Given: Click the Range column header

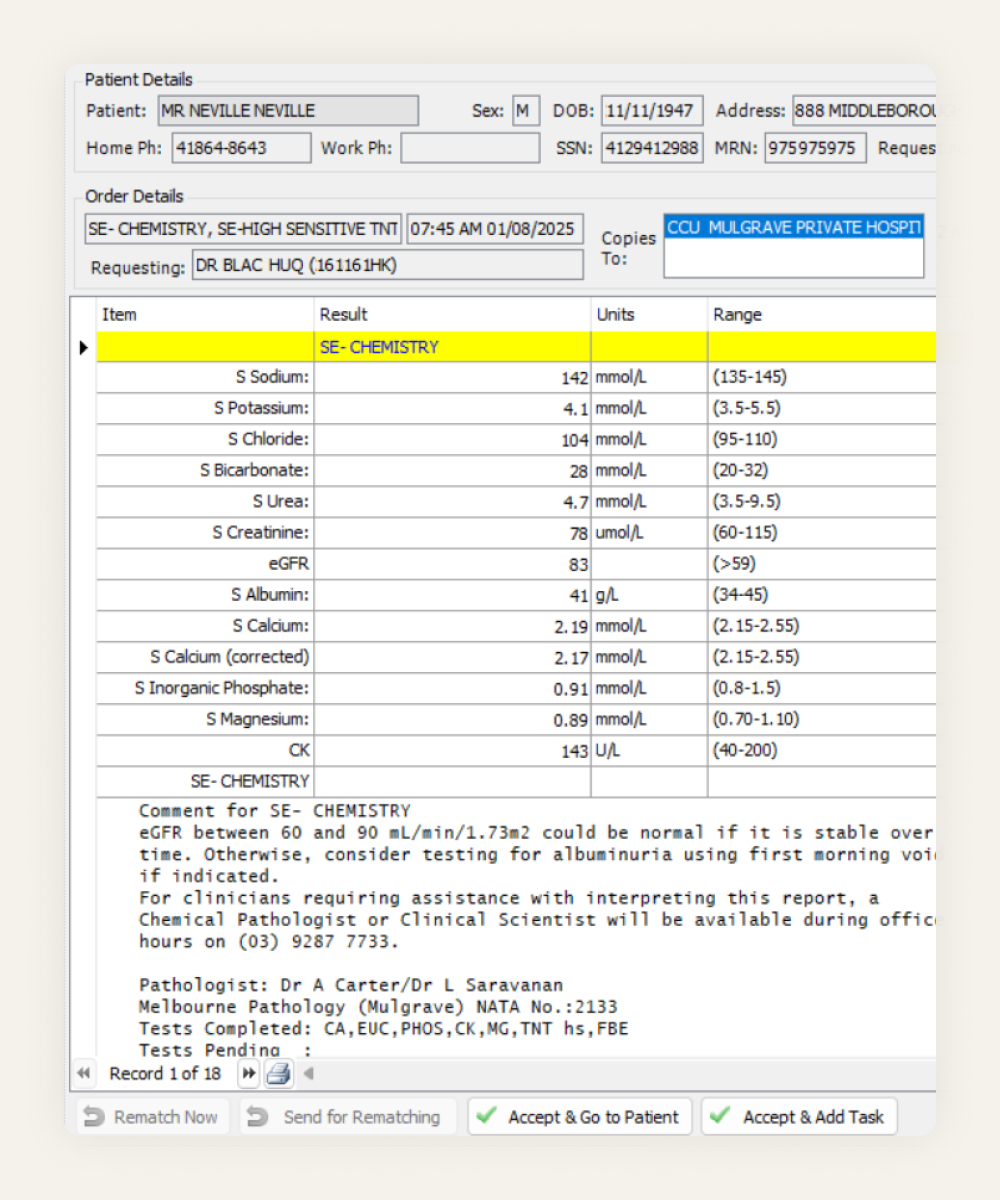Looking at the screenshot, I should coord(822,314).
